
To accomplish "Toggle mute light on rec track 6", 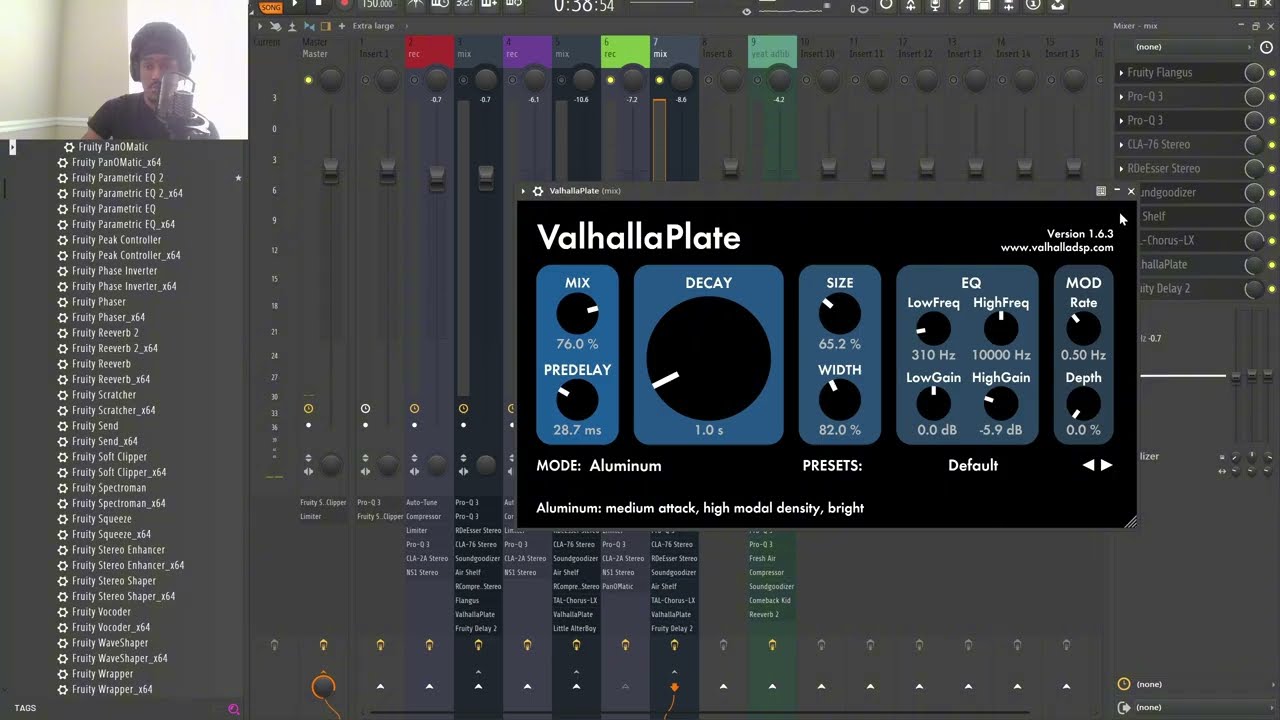I will tap(610, 80).
